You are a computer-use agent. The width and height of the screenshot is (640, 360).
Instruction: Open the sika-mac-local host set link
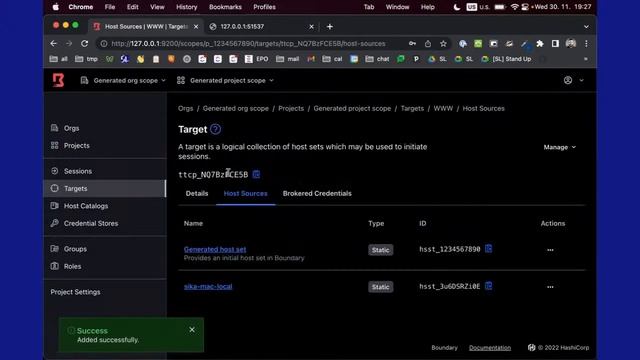(x=208, y=286)
